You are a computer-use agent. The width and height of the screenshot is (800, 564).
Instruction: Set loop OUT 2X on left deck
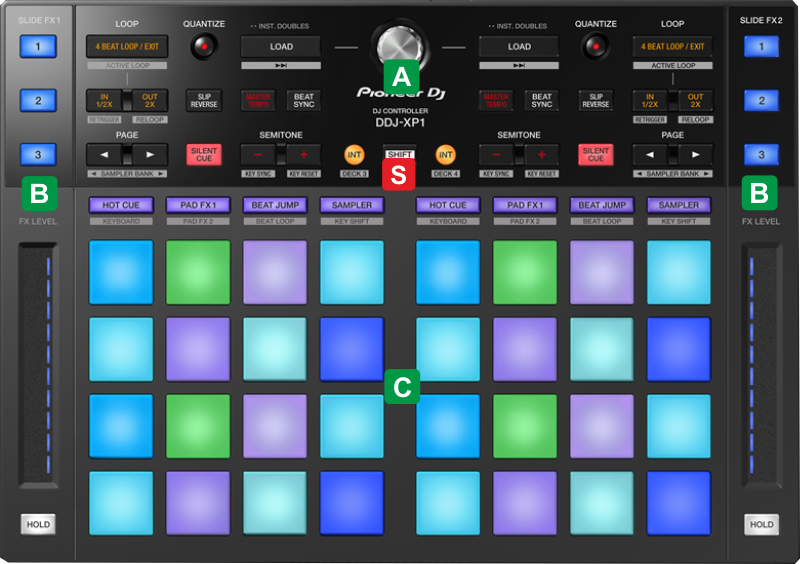149,100
